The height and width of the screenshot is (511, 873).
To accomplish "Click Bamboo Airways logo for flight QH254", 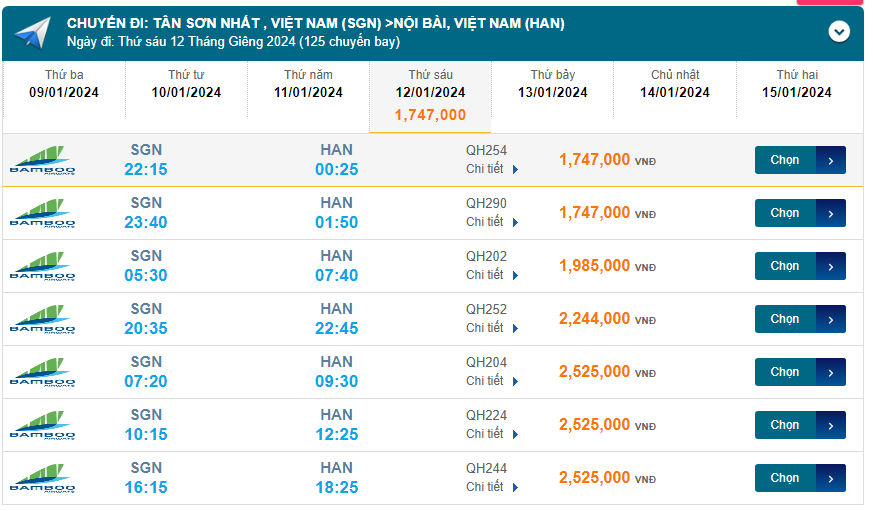I will point(42,160).
